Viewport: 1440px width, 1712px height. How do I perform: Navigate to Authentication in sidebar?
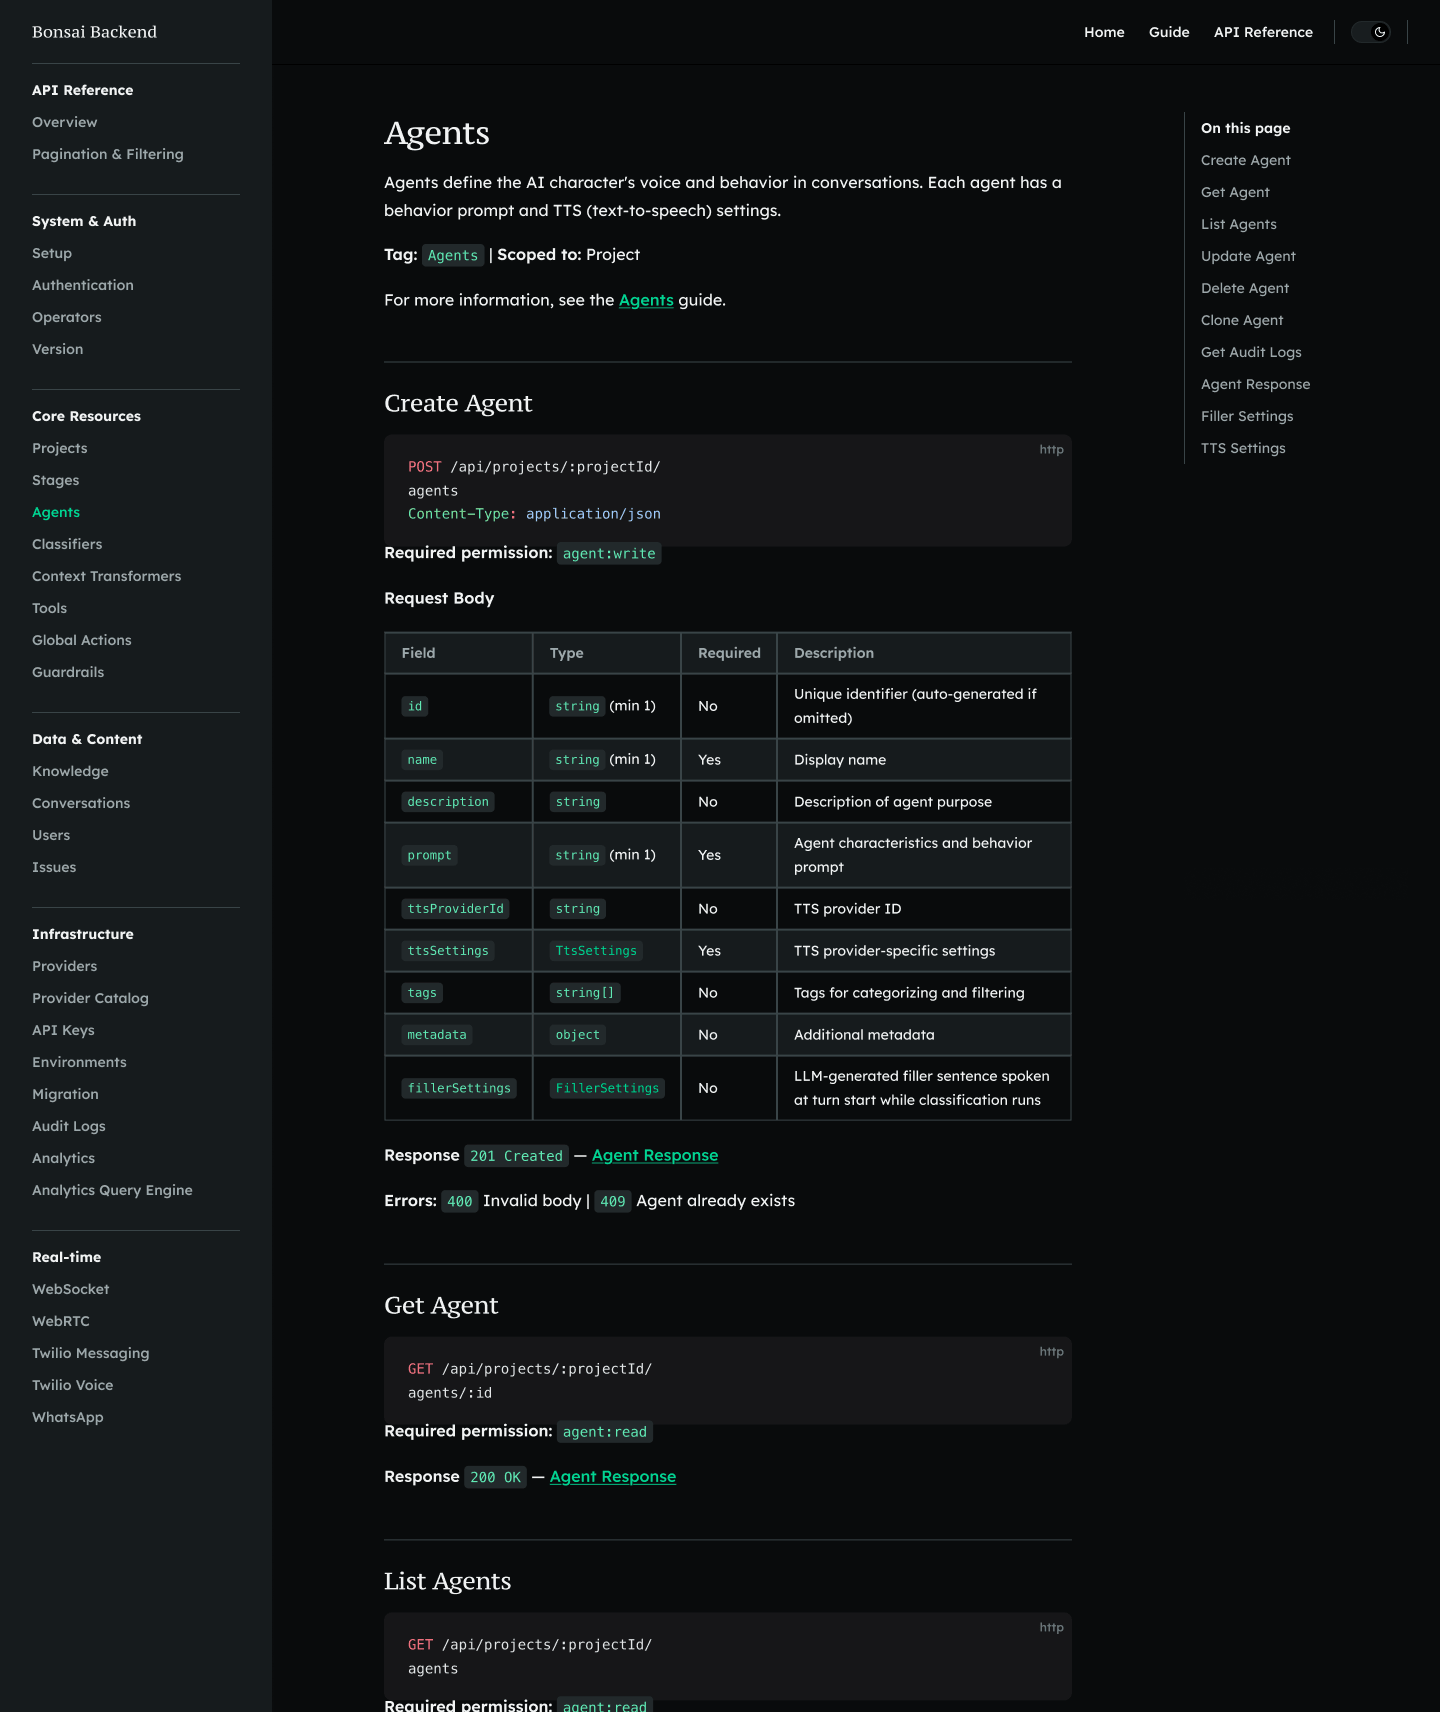coord(82,285)
